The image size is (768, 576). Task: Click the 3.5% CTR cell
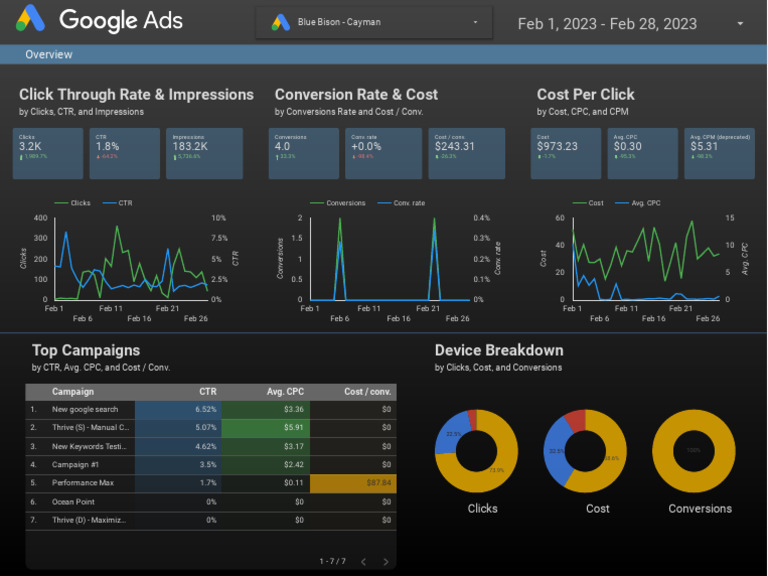coord(178,464)
